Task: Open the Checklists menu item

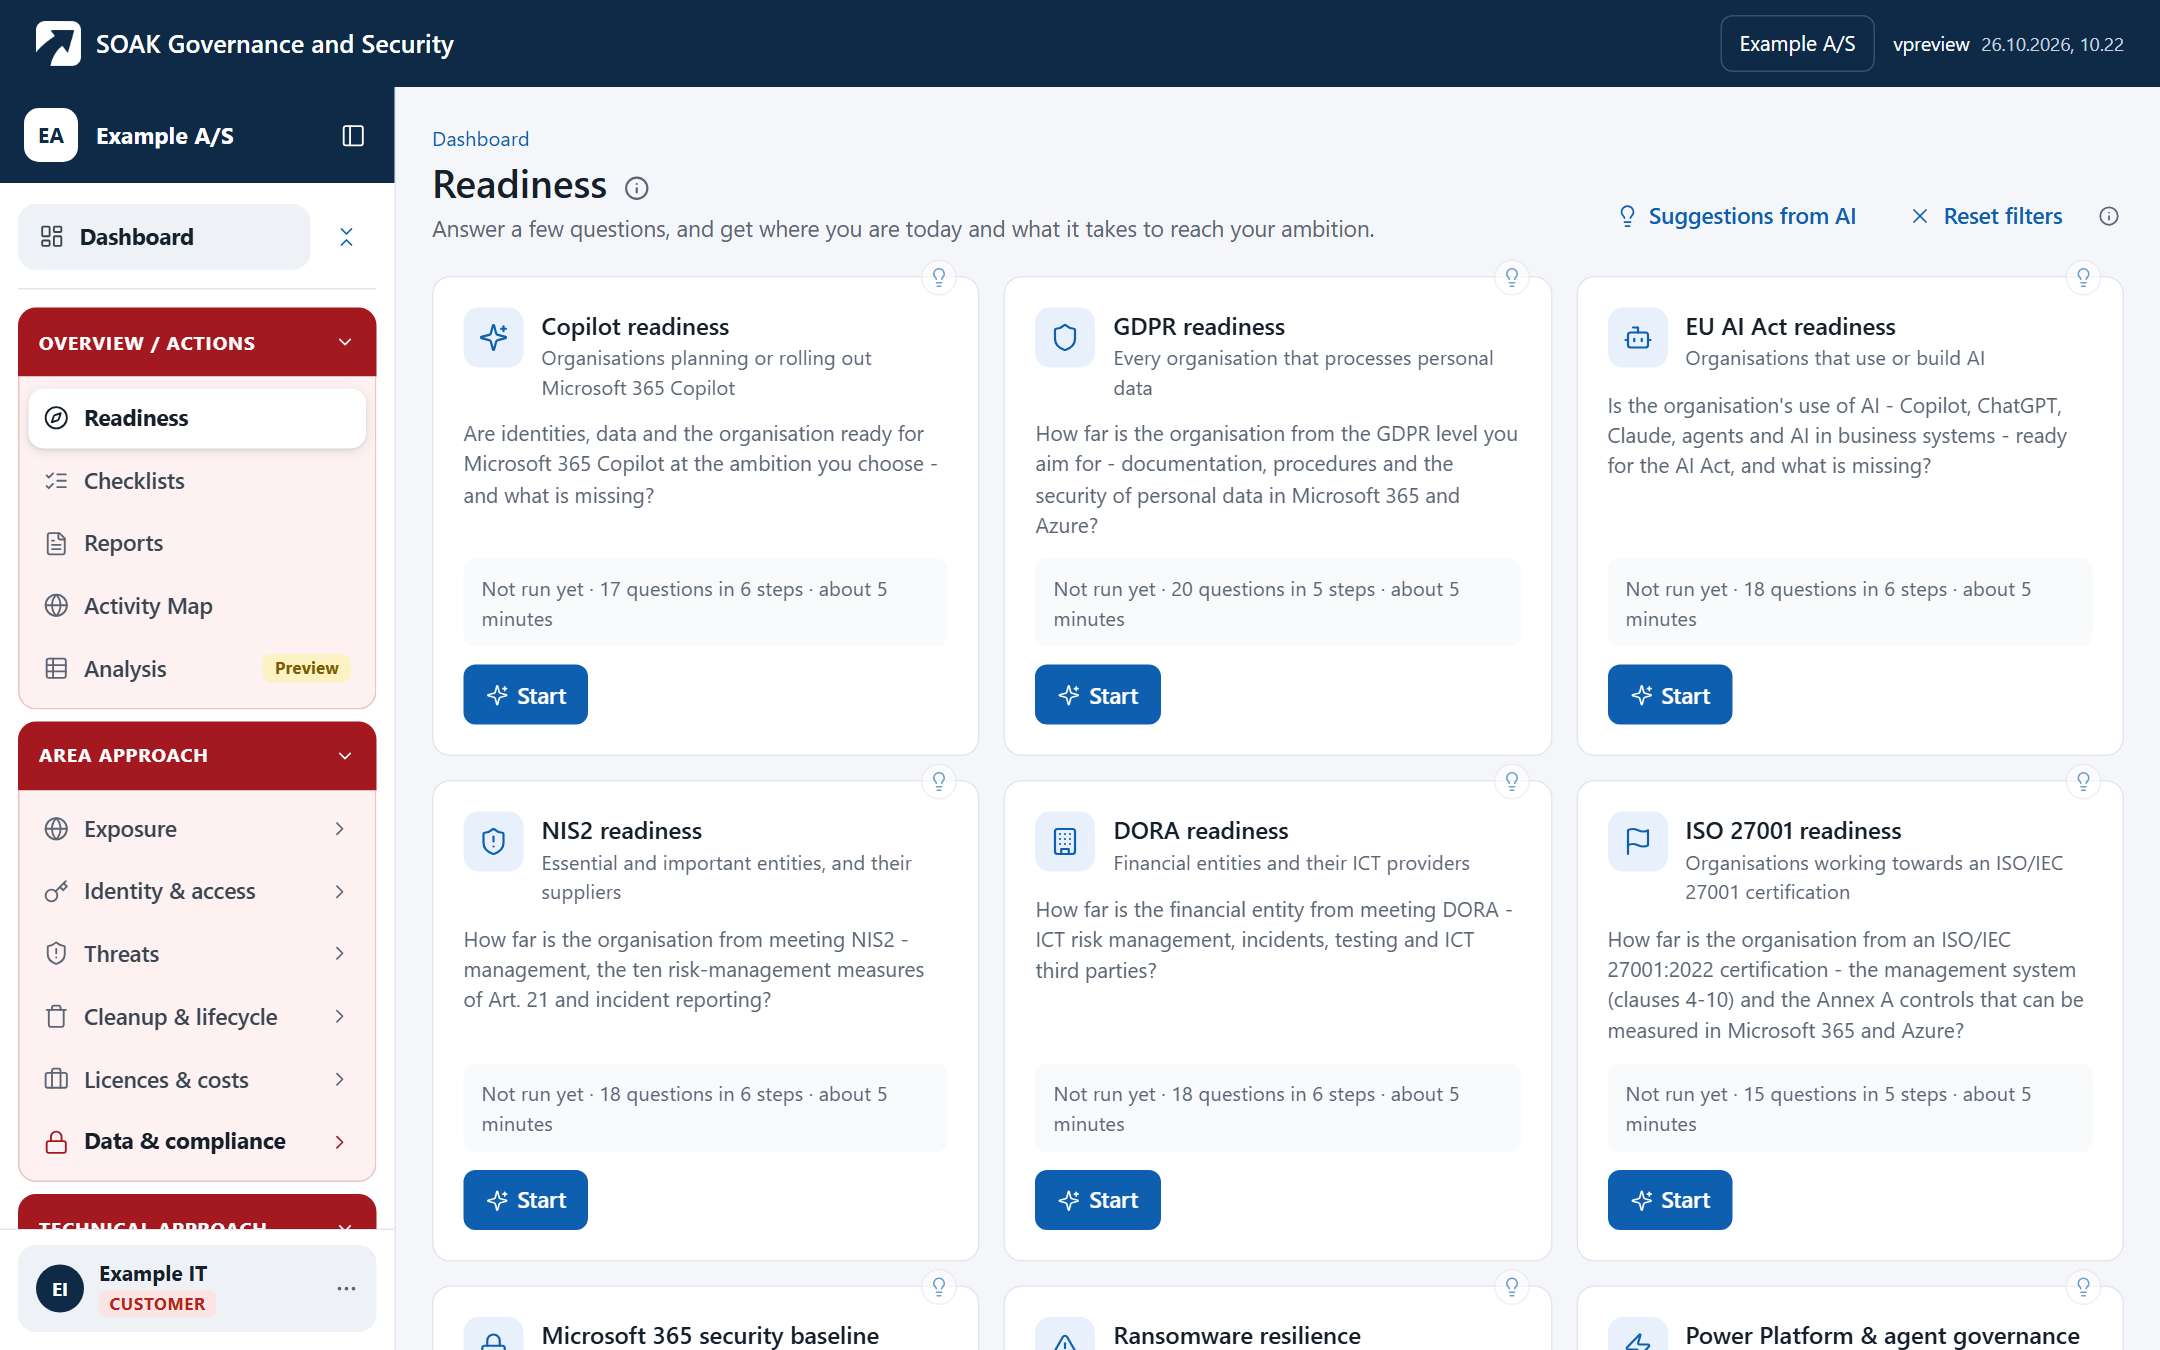Action: [x=197, y=481]
